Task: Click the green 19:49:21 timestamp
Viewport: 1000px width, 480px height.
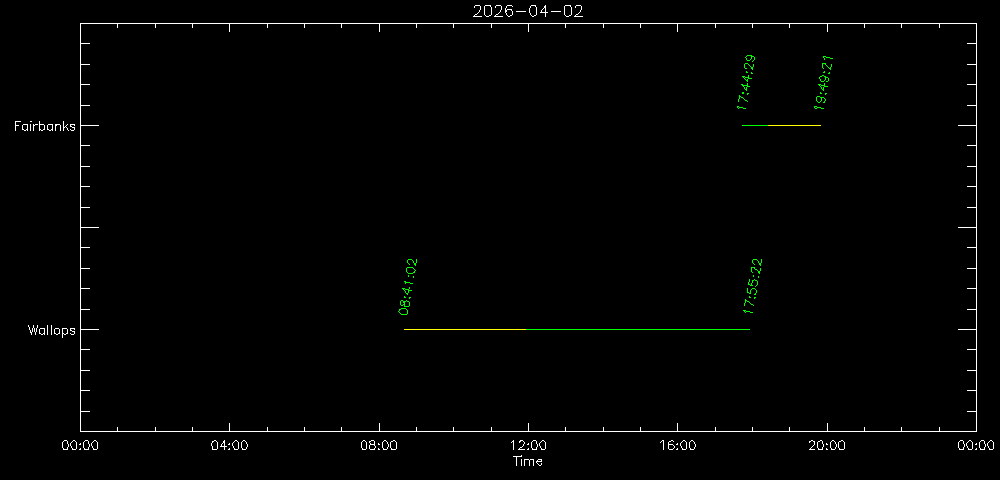Action: click(824, 82)
